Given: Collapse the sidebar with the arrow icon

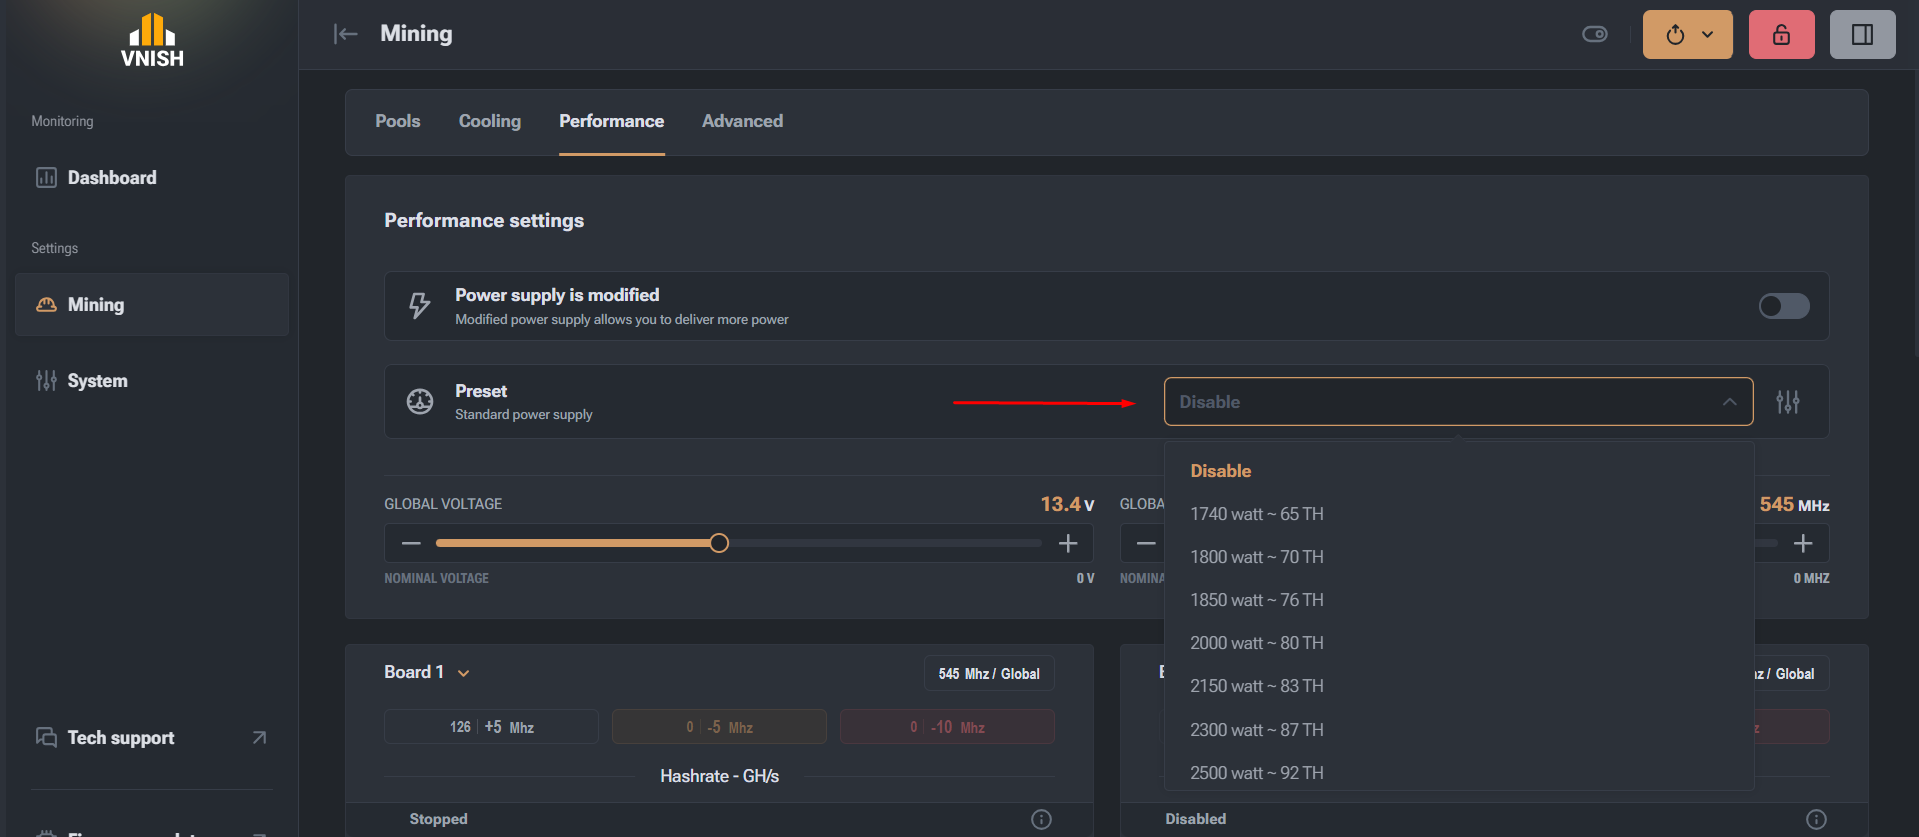Looking at the screenshot, I should point(345,34).
